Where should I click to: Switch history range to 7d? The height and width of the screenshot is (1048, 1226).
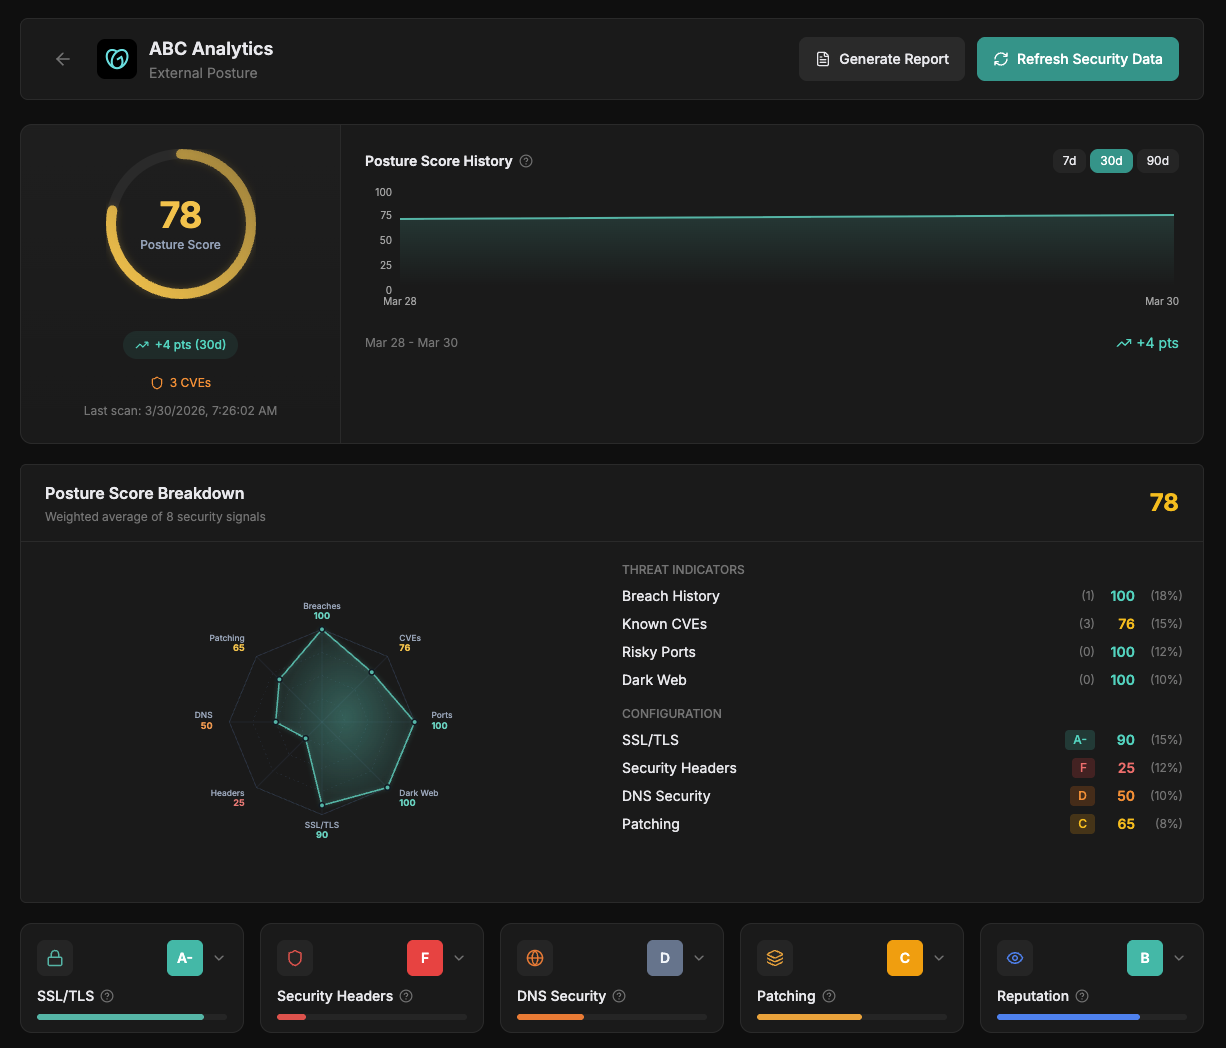1069,161
